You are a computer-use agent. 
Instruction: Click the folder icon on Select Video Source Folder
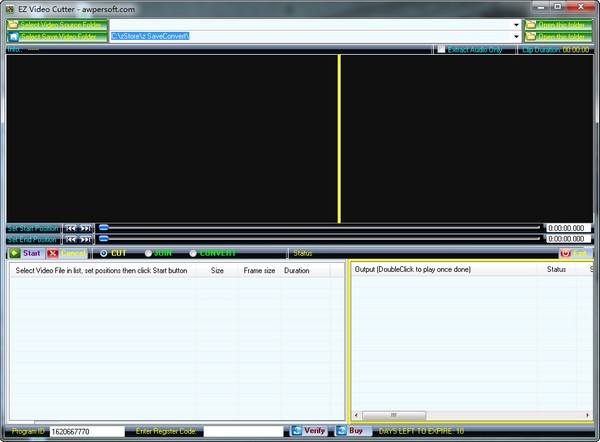(13, 25)
